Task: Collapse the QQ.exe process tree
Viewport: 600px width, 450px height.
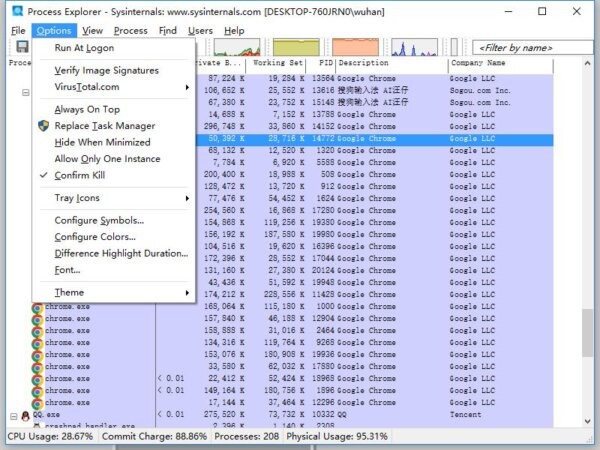Action: (13, 416)
